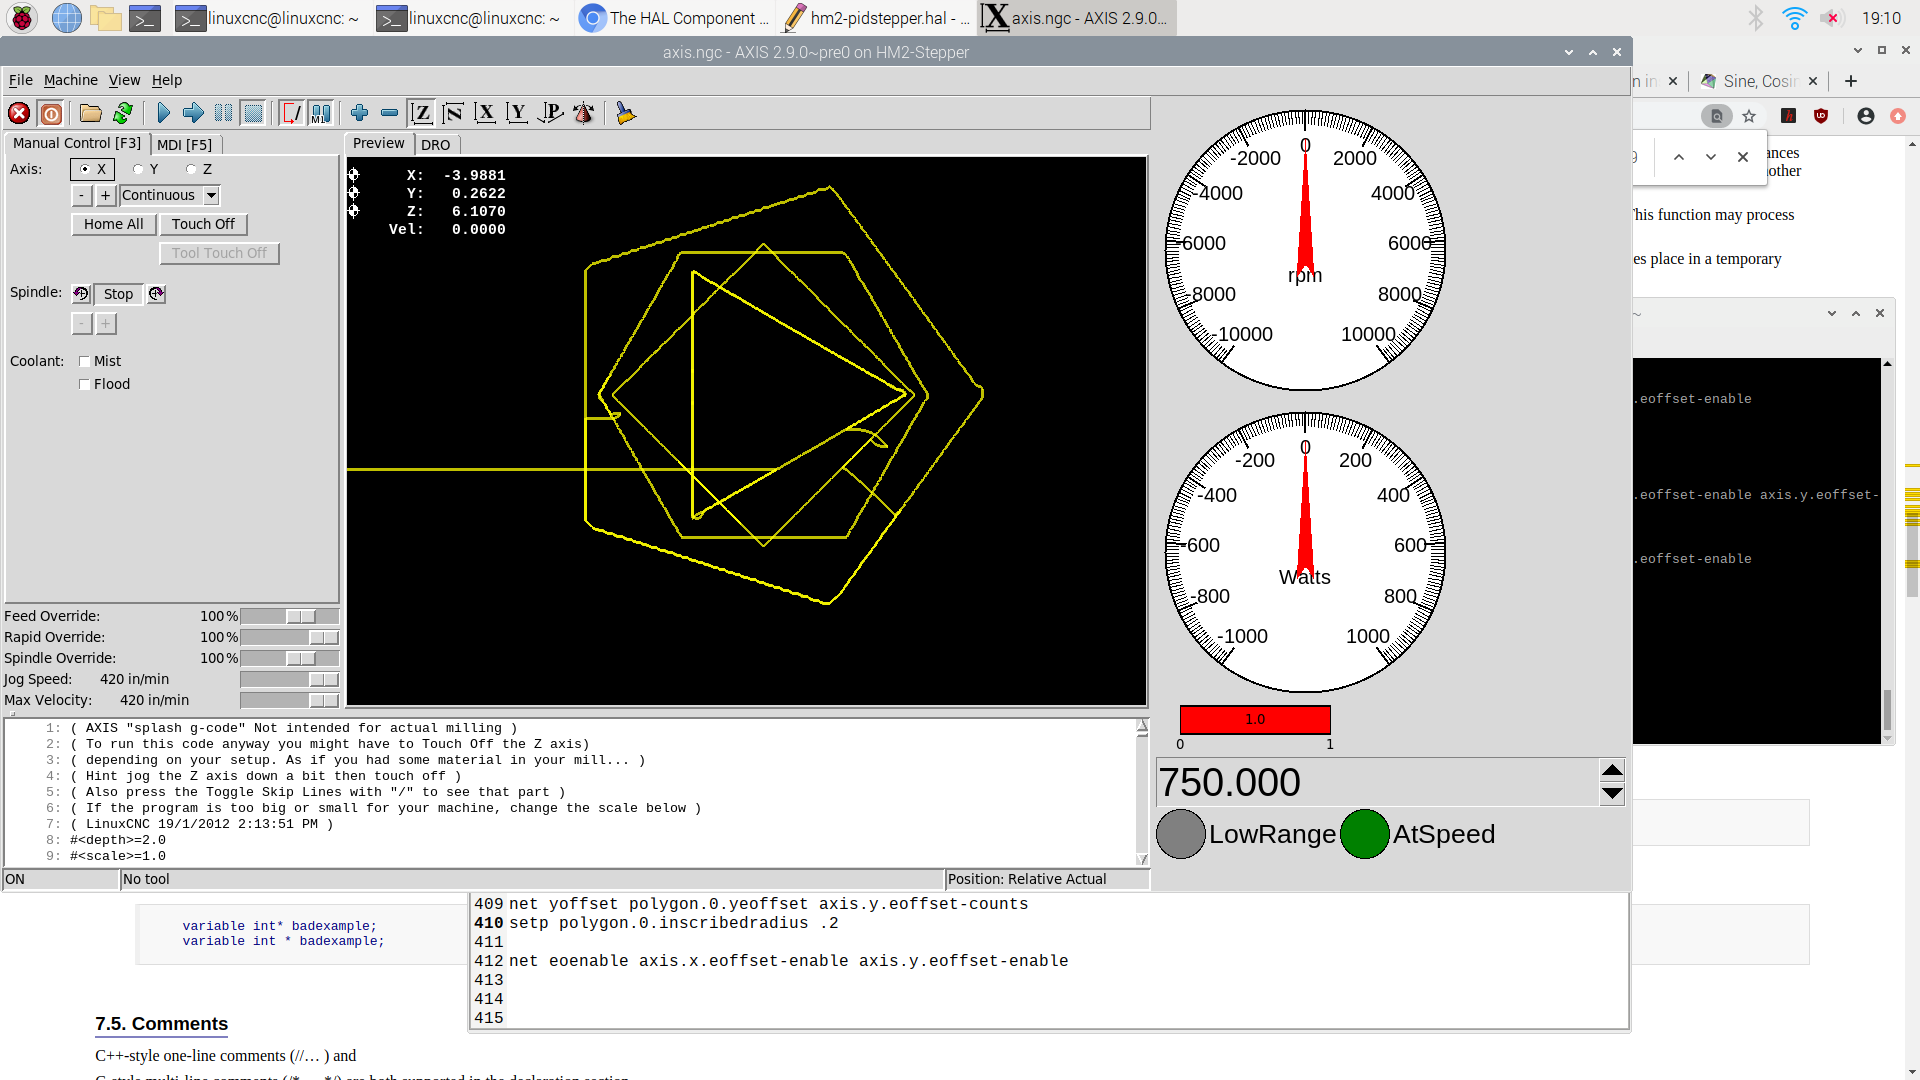The width and height of the screenshot is (1920, 1080).
Task: Start spindle counterclockwise icon
Action: point(82,294)
